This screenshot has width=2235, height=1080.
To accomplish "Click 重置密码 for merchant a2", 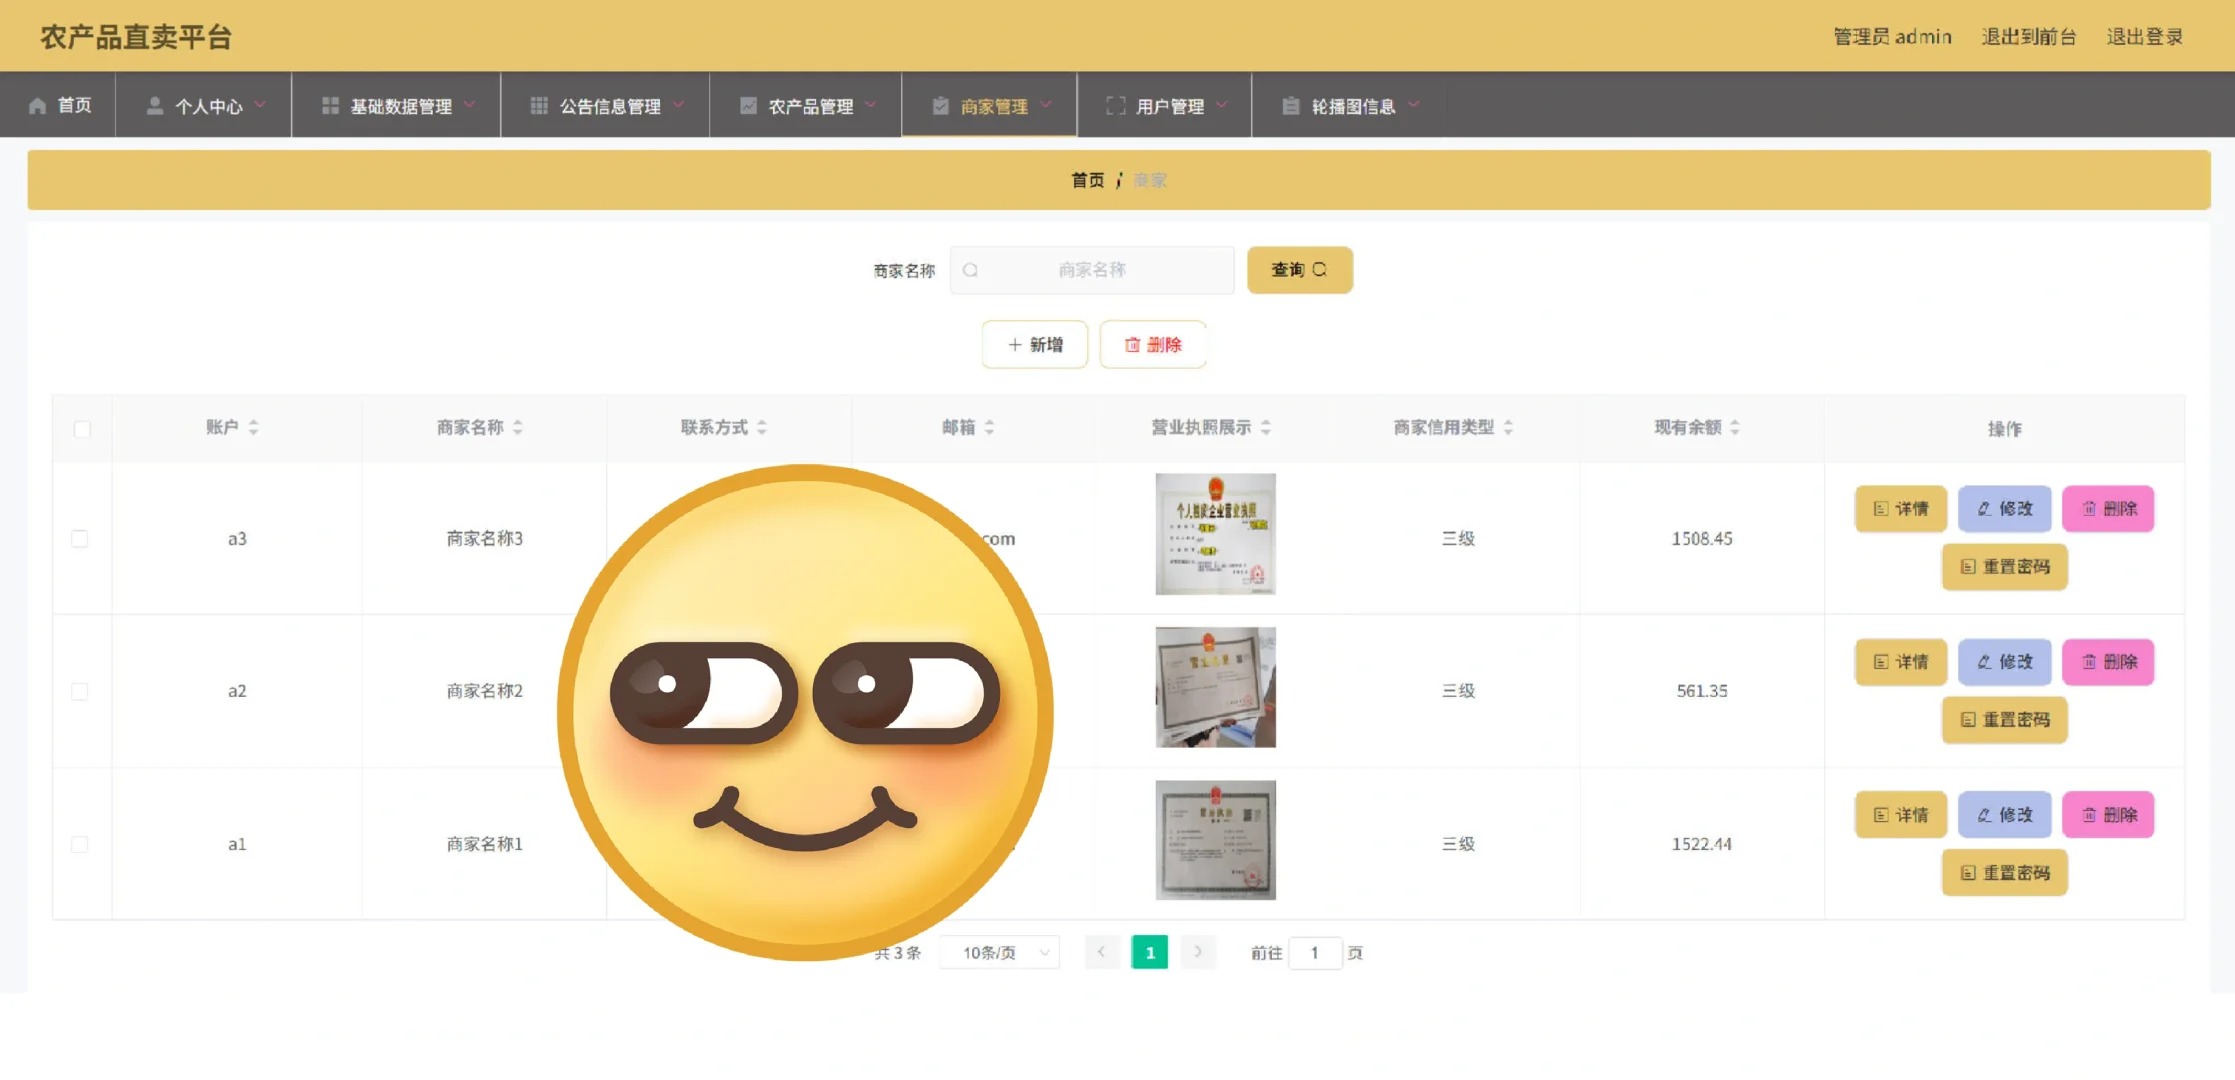I will tap(2004, 720).
